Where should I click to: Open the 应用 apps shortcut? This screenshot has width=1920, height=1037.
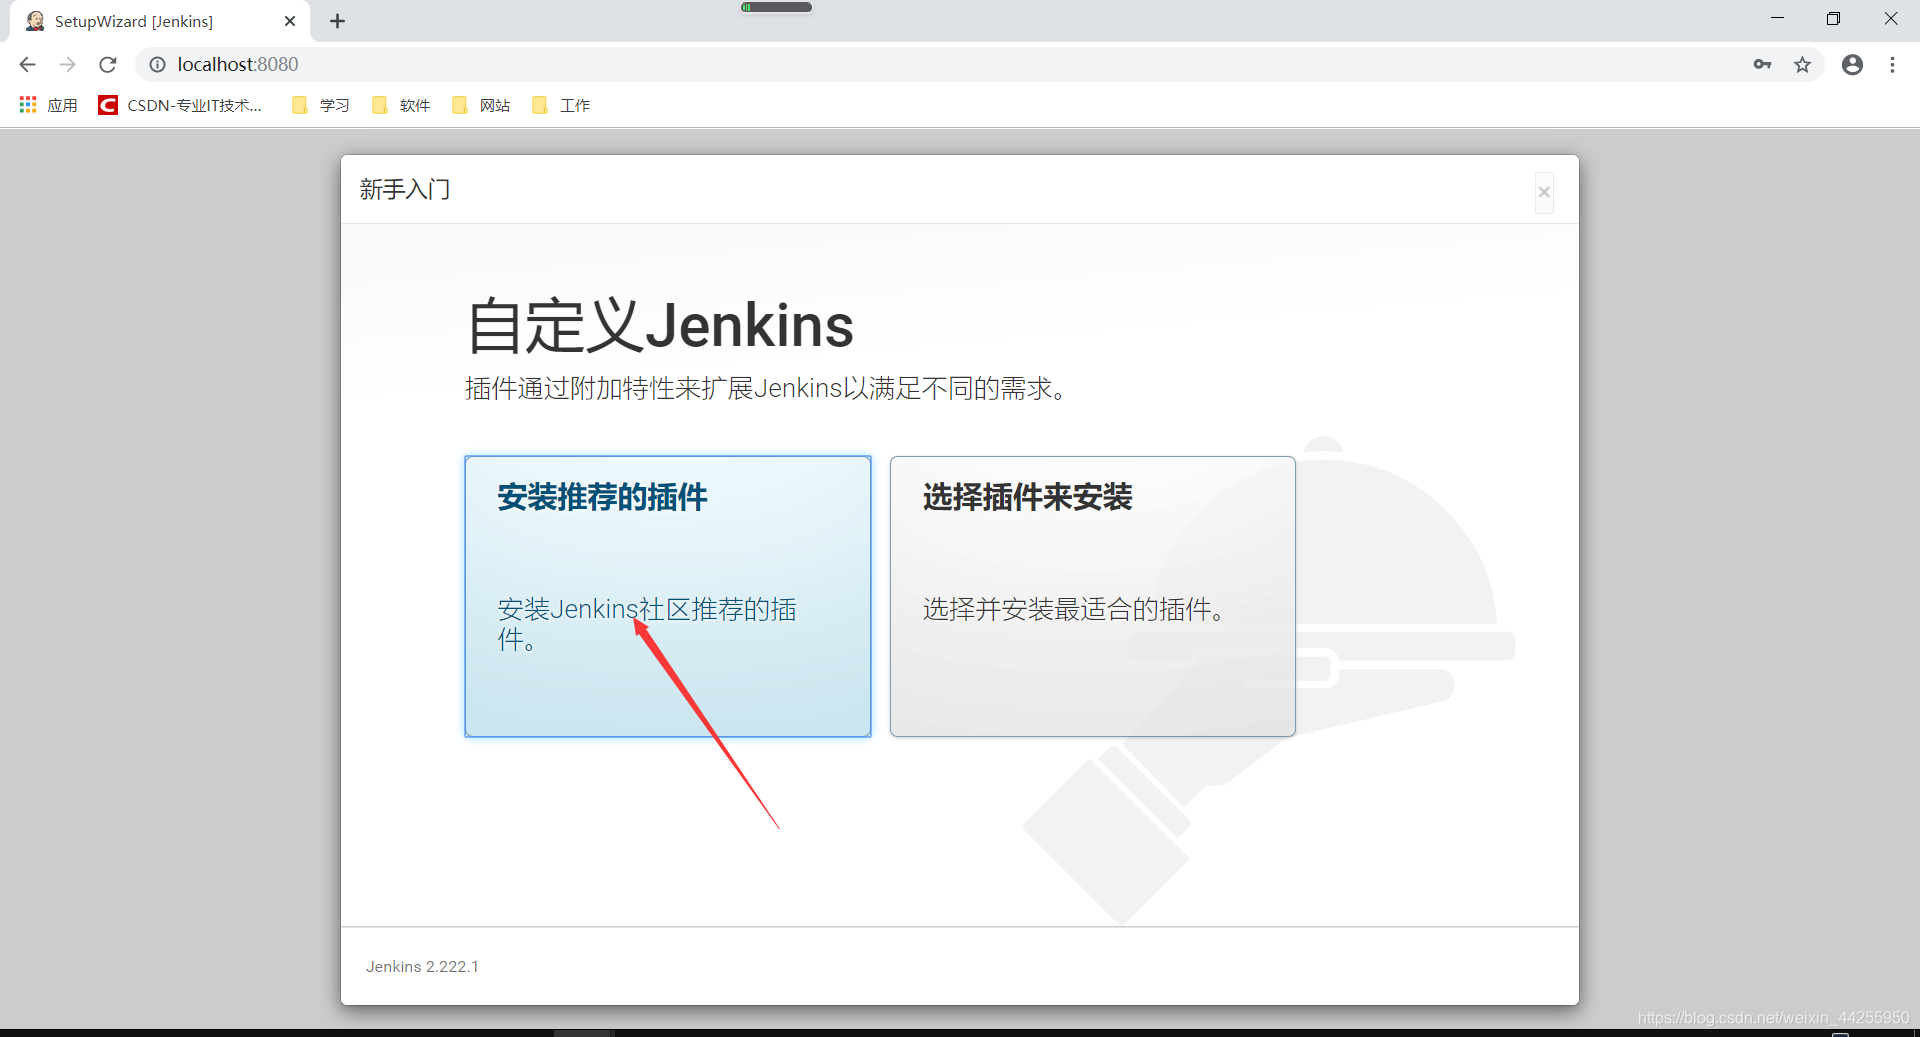click(48, 105)
